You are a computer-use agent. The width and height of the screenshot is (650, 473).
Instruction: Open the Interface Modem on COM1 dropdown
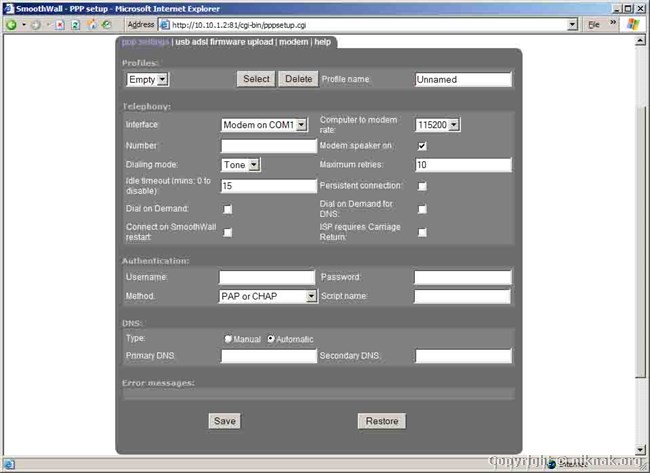coord(264,124)
